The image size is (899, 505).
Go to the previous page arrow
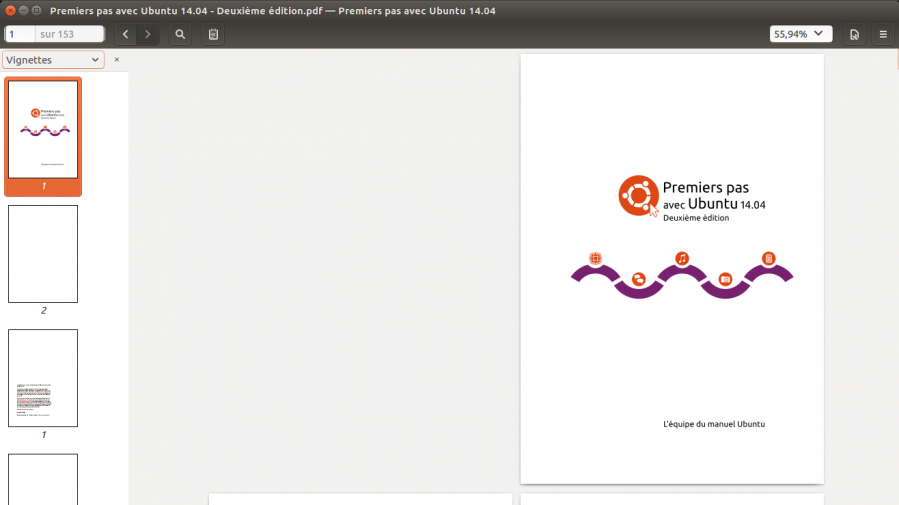126,34
